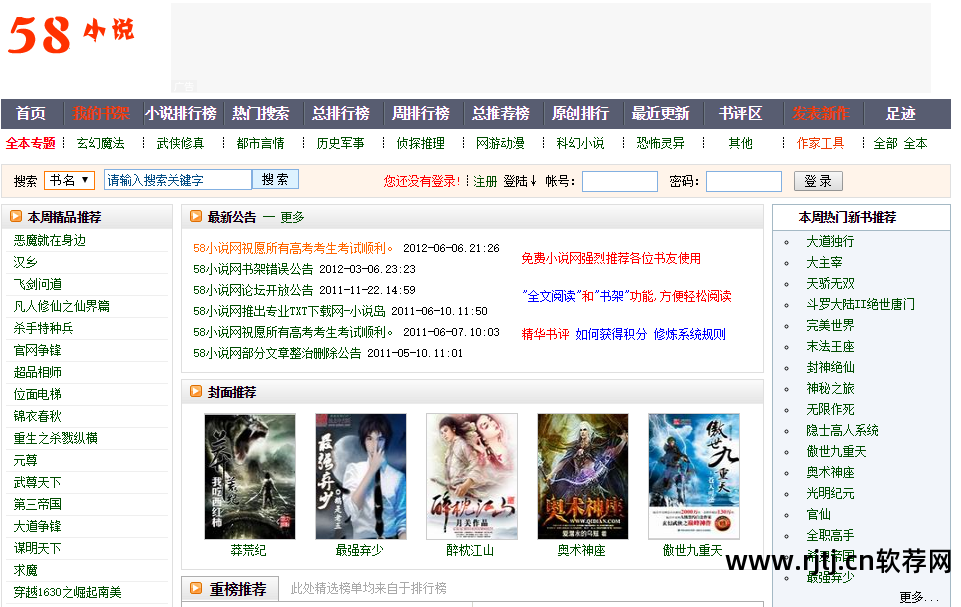The width and height of the screenshot is (961, 607).
Task: Open 作家工具 link
Action: (820, 143)
